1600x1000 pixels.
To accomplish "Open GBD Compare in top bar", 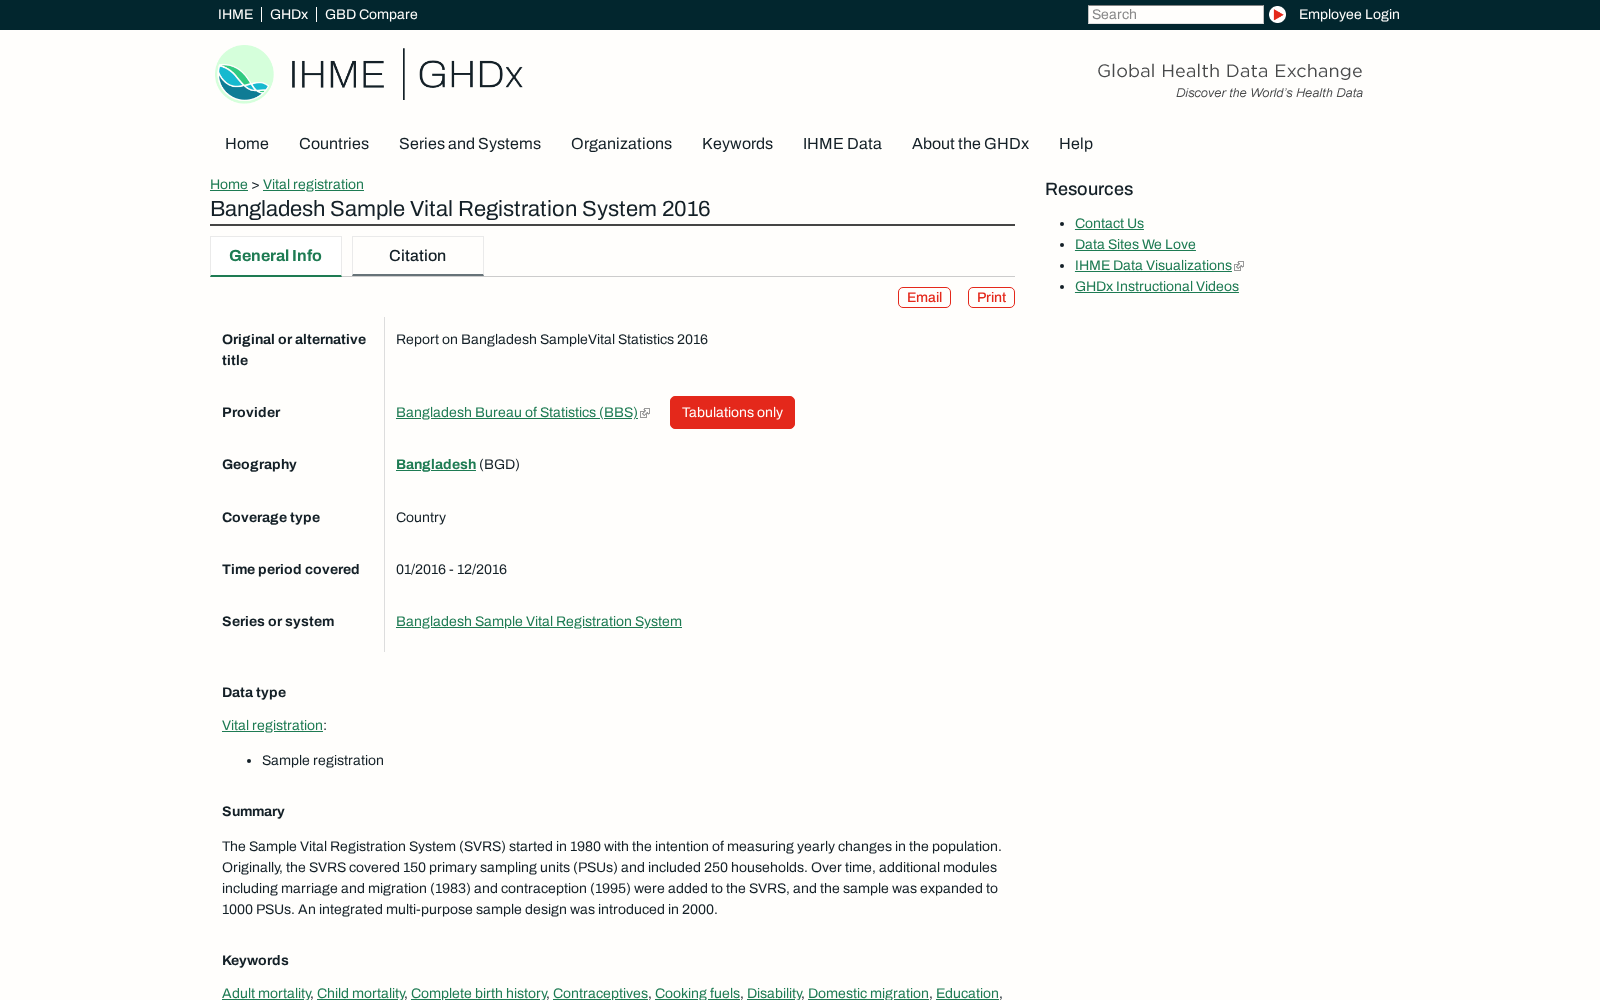I will tap(371, 14).
